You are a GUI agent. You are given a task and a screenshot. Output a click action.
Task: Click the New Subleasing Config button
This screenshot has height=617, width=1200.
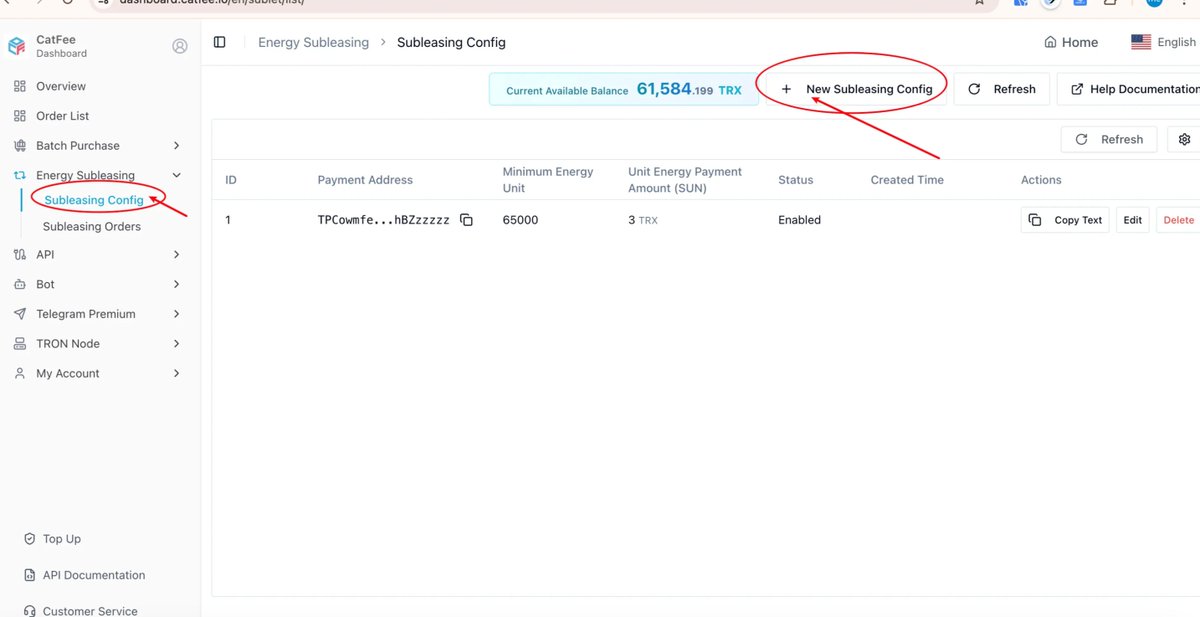[x=857, y=89]
